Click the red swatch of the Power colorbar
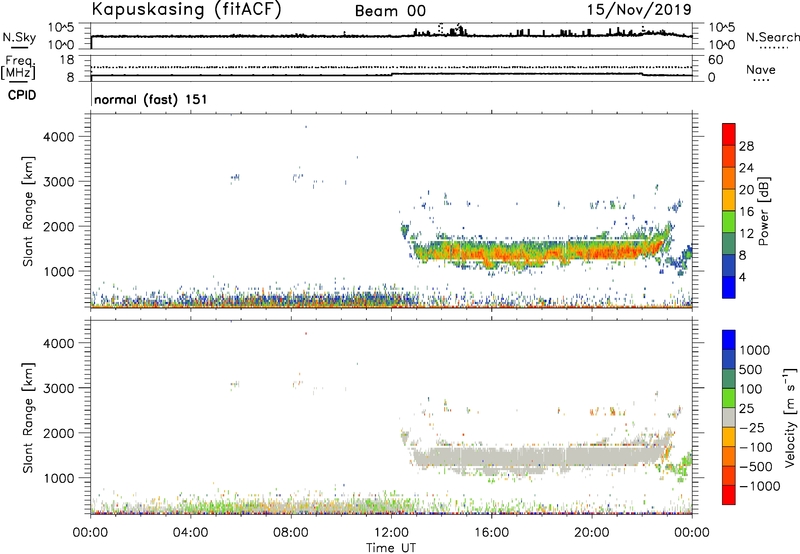The image size is (800, 554). click(729, 134)
